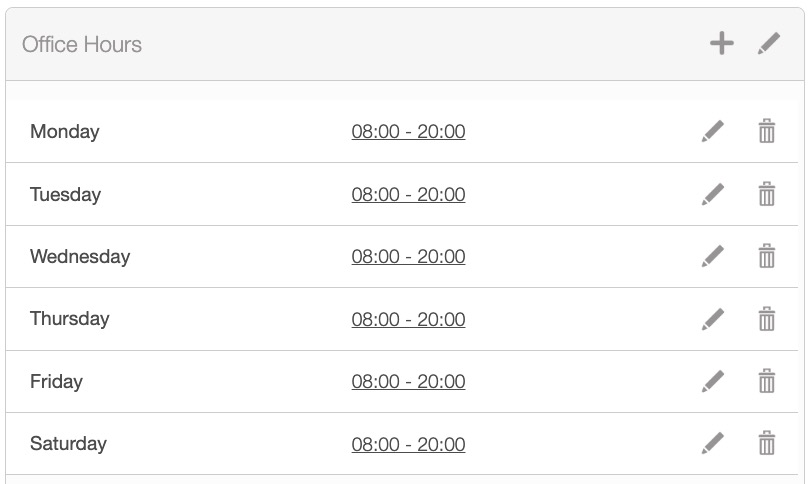Remove Wednesday hours using trash icon
Screen dimensions: 810x484
click(x=766, y=256)
